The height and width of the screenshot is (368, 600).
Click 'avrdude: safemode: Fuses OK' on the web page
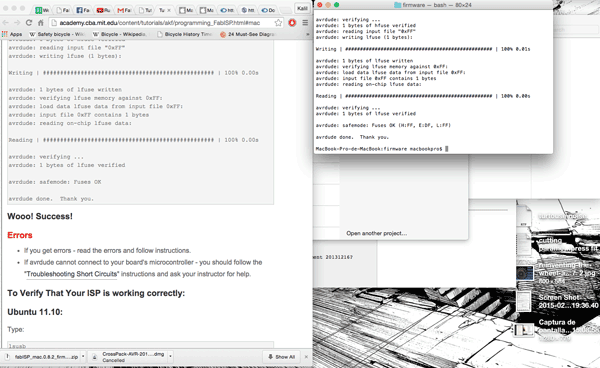55,182
